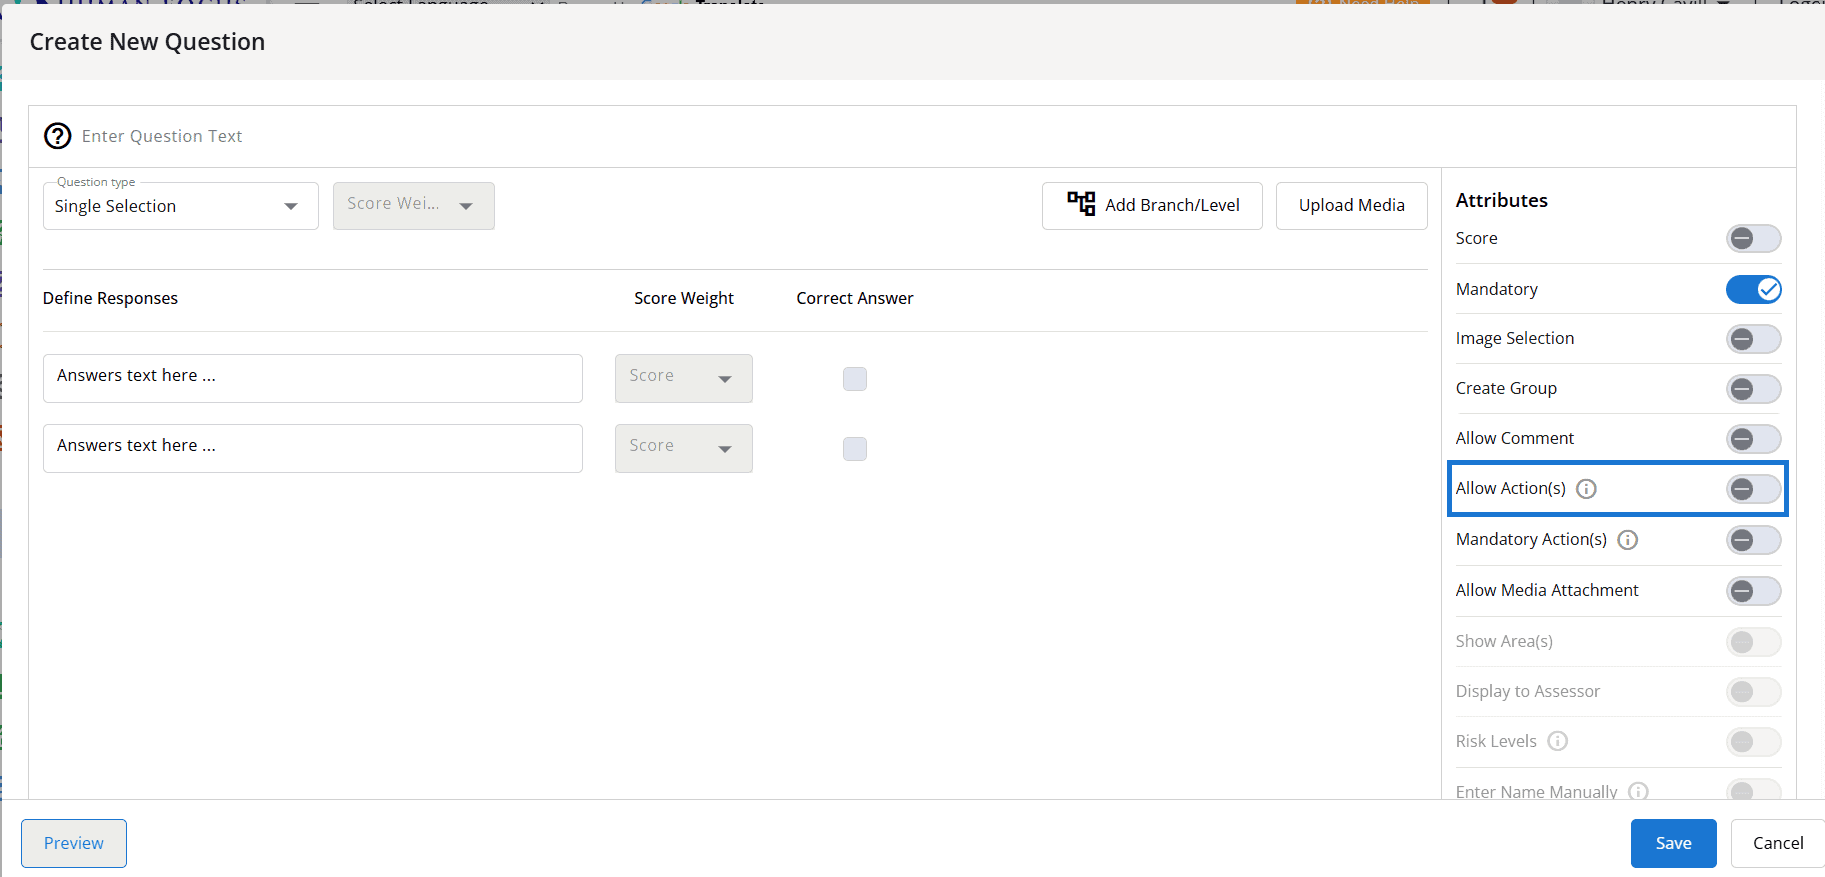Toggle Allow Comment on
This screenshot has width=1825, height=877.
(x=1752, y=439)
